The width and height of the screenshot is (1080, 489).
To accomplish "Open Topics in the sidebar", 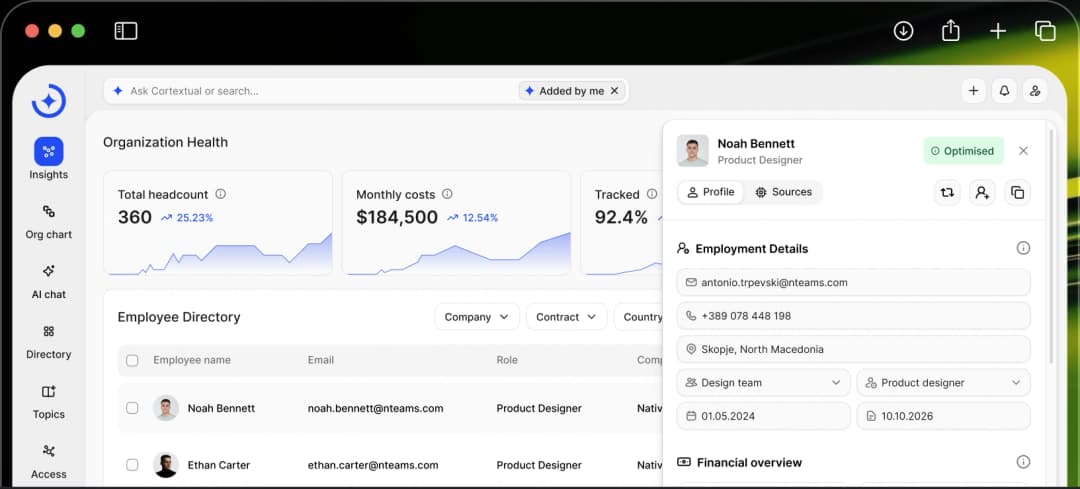I will [x=48, y=401].
